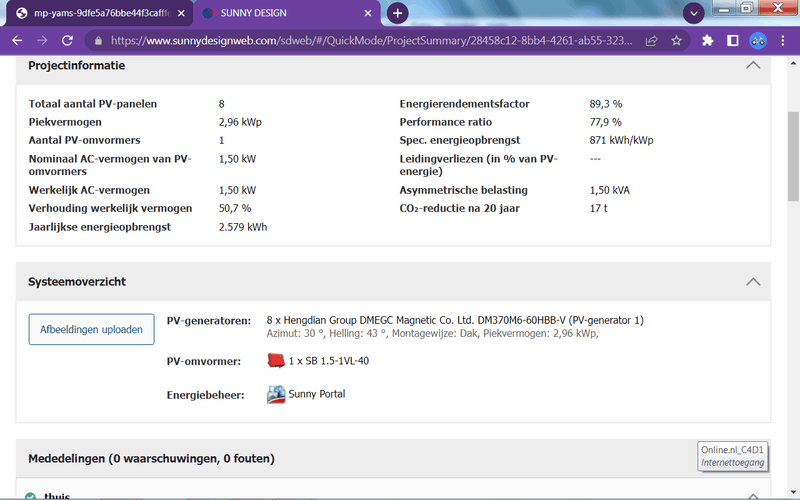The image size is (800, 500).
Task: Select the 1 x SB 1.5-1VL-40 text
Action: coord(329,361)
